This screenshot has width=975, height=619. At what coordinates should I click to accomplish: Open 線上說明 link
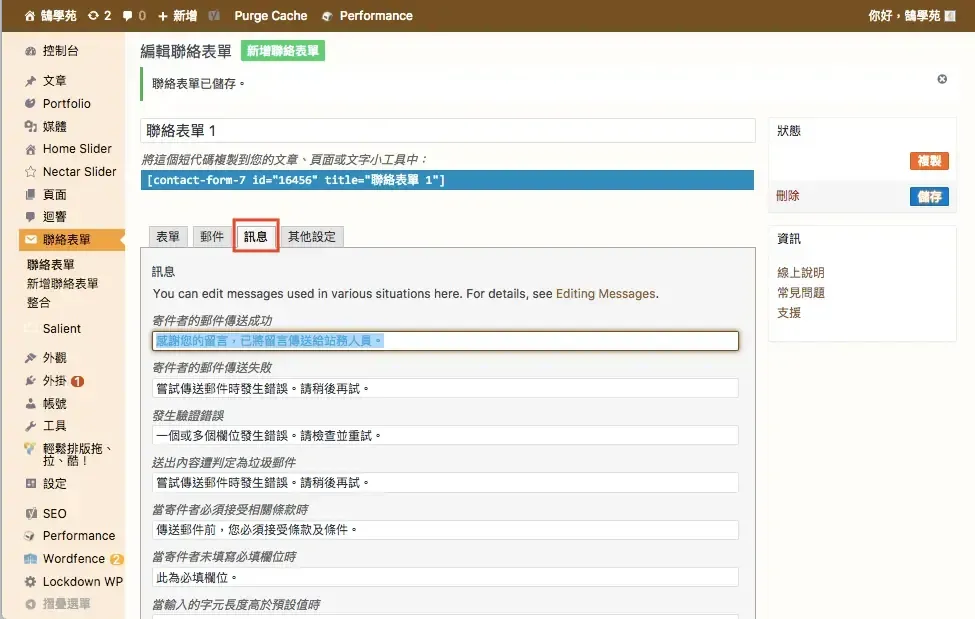pos(801,272)
